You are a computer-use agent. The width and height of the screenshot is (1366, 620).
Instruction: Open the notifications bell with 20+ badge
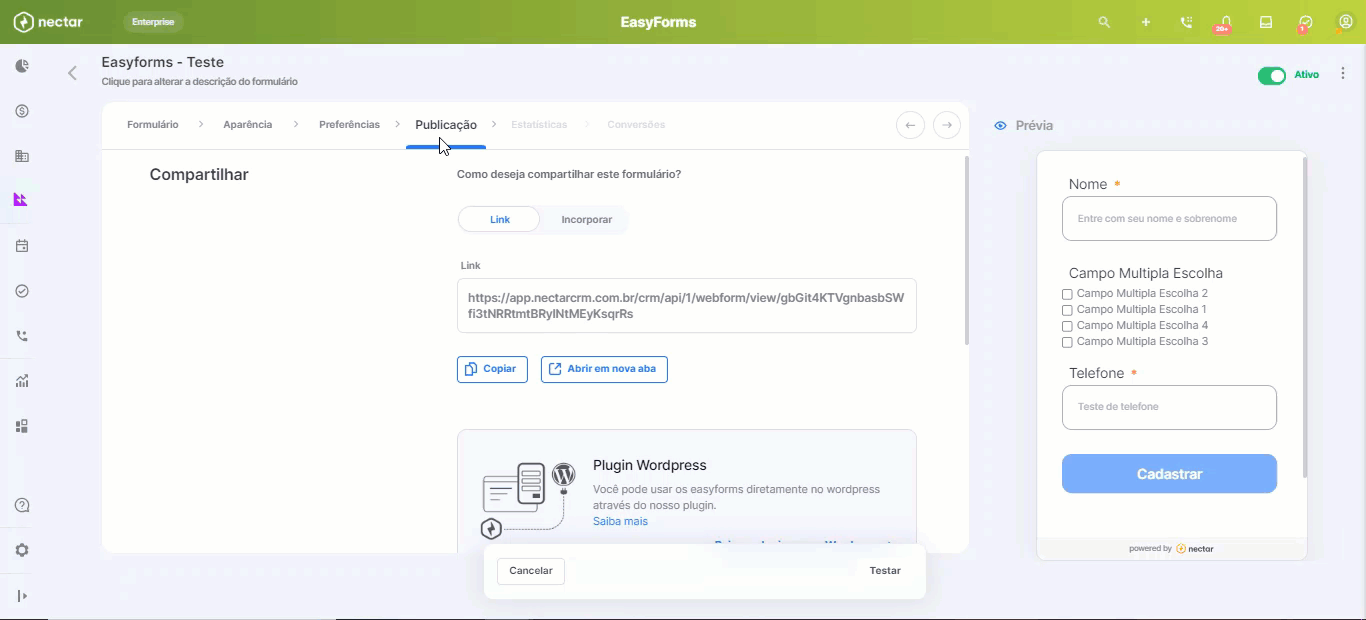pyautogui.click(x=1225, y=23)
